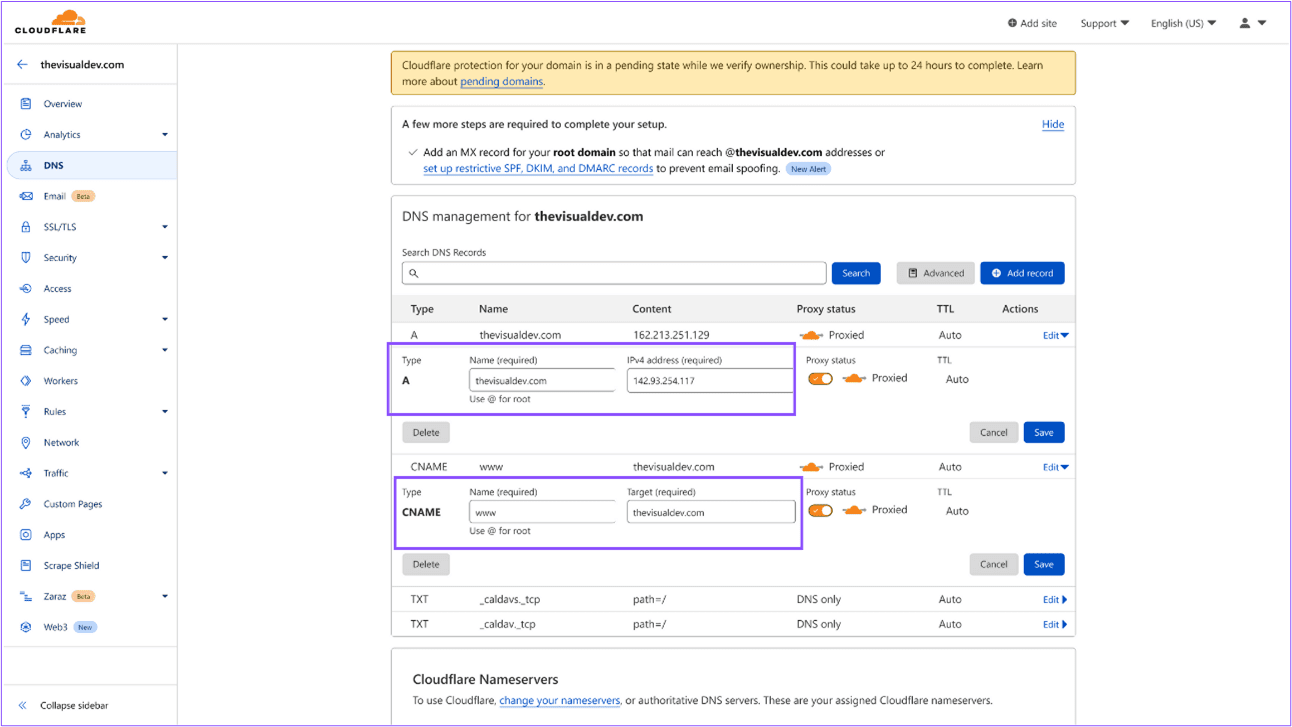Click the DNS network icon in sidebar

(26, 166)
